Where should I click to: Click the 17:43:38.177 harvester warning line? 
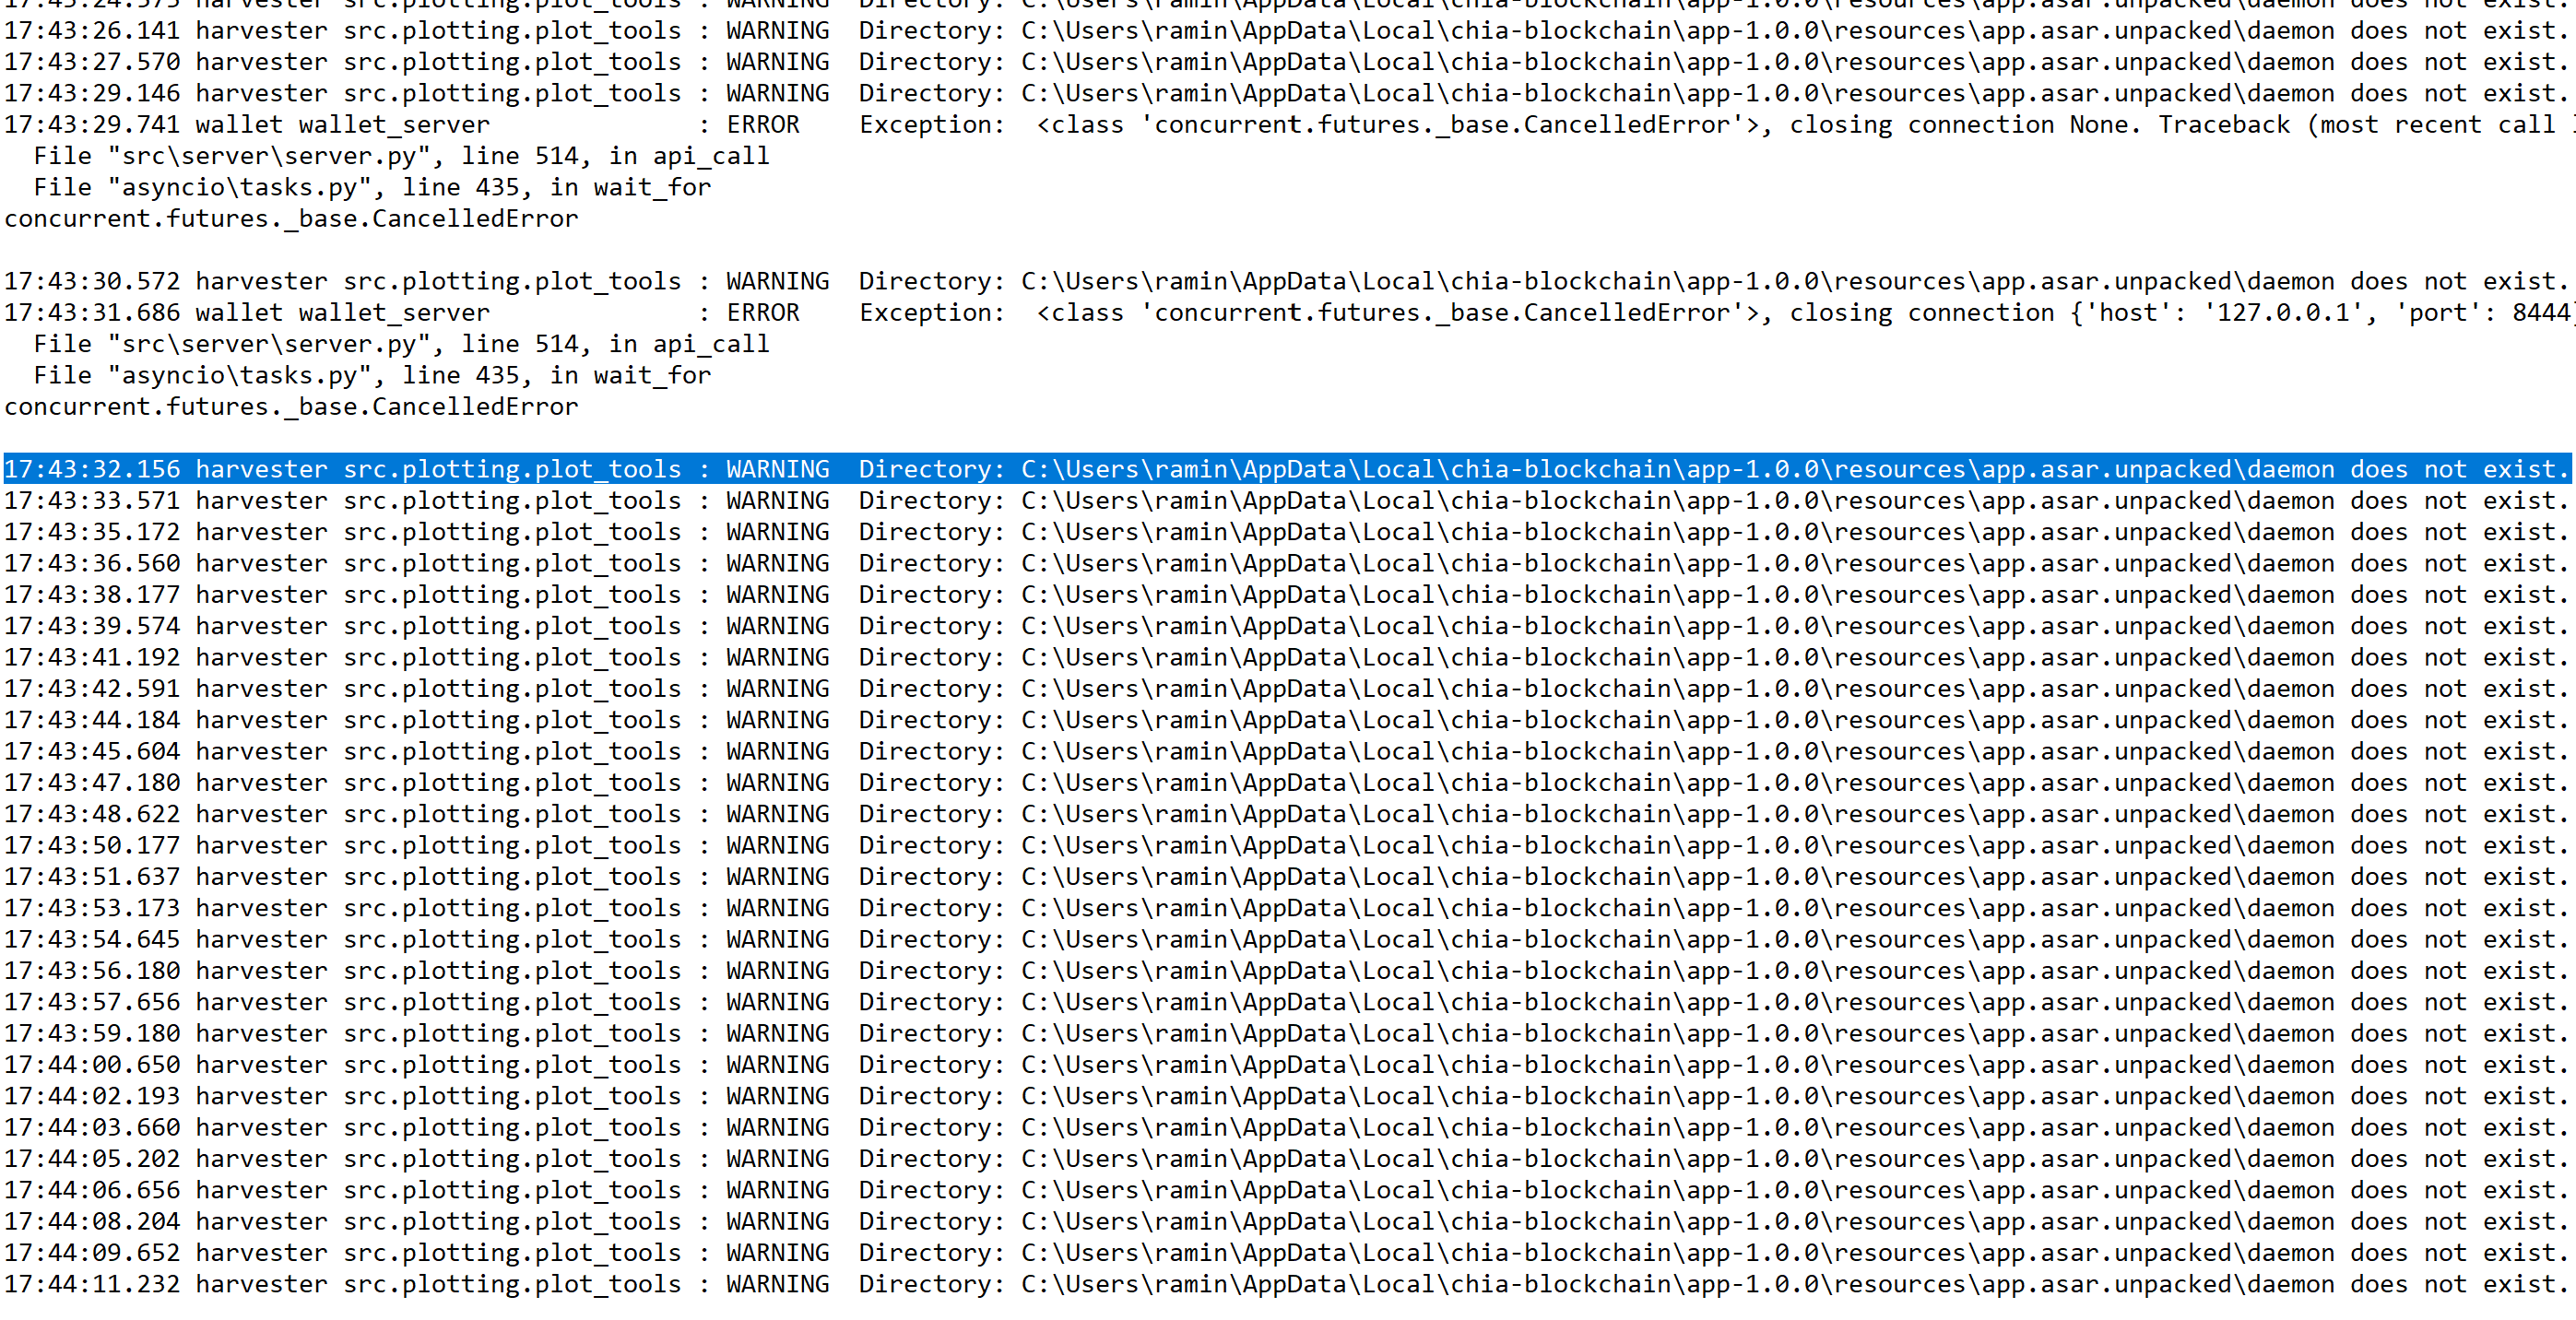tap(1286, 595)
